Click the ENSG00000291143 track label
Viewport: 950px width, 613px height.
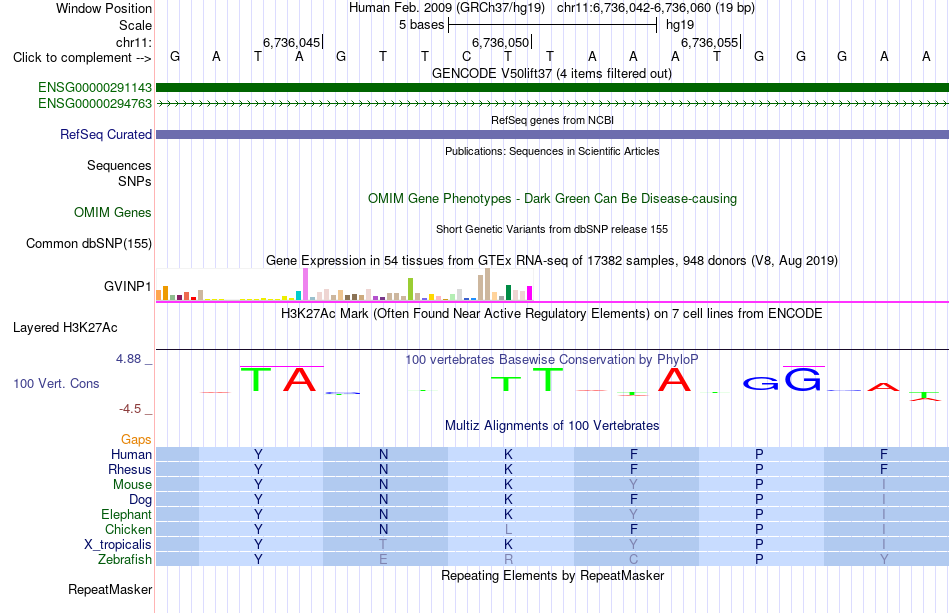click(95, 88)
